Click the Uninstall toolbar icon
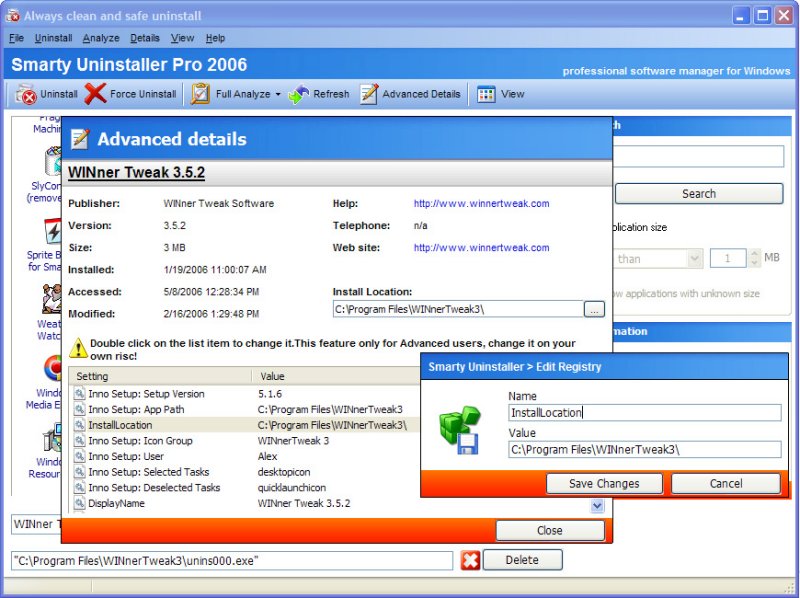This screenshot has width=800, height=598. point(26,94)
